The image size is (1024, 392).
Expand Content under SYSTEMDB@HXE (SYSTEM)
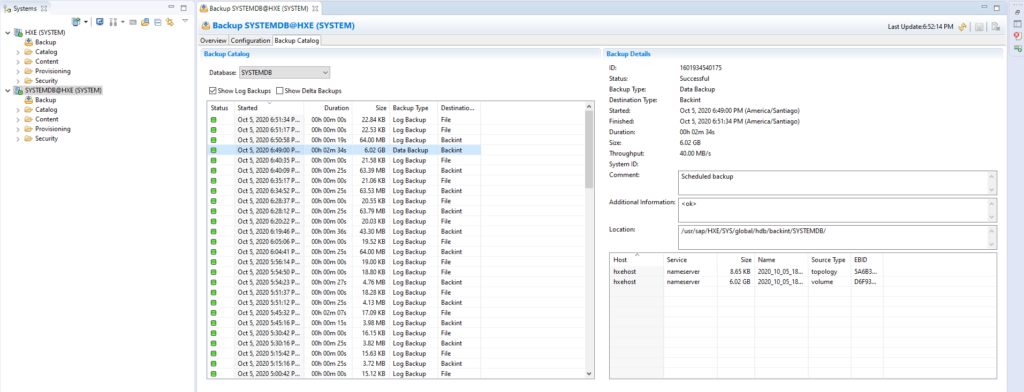click(18, 120)
